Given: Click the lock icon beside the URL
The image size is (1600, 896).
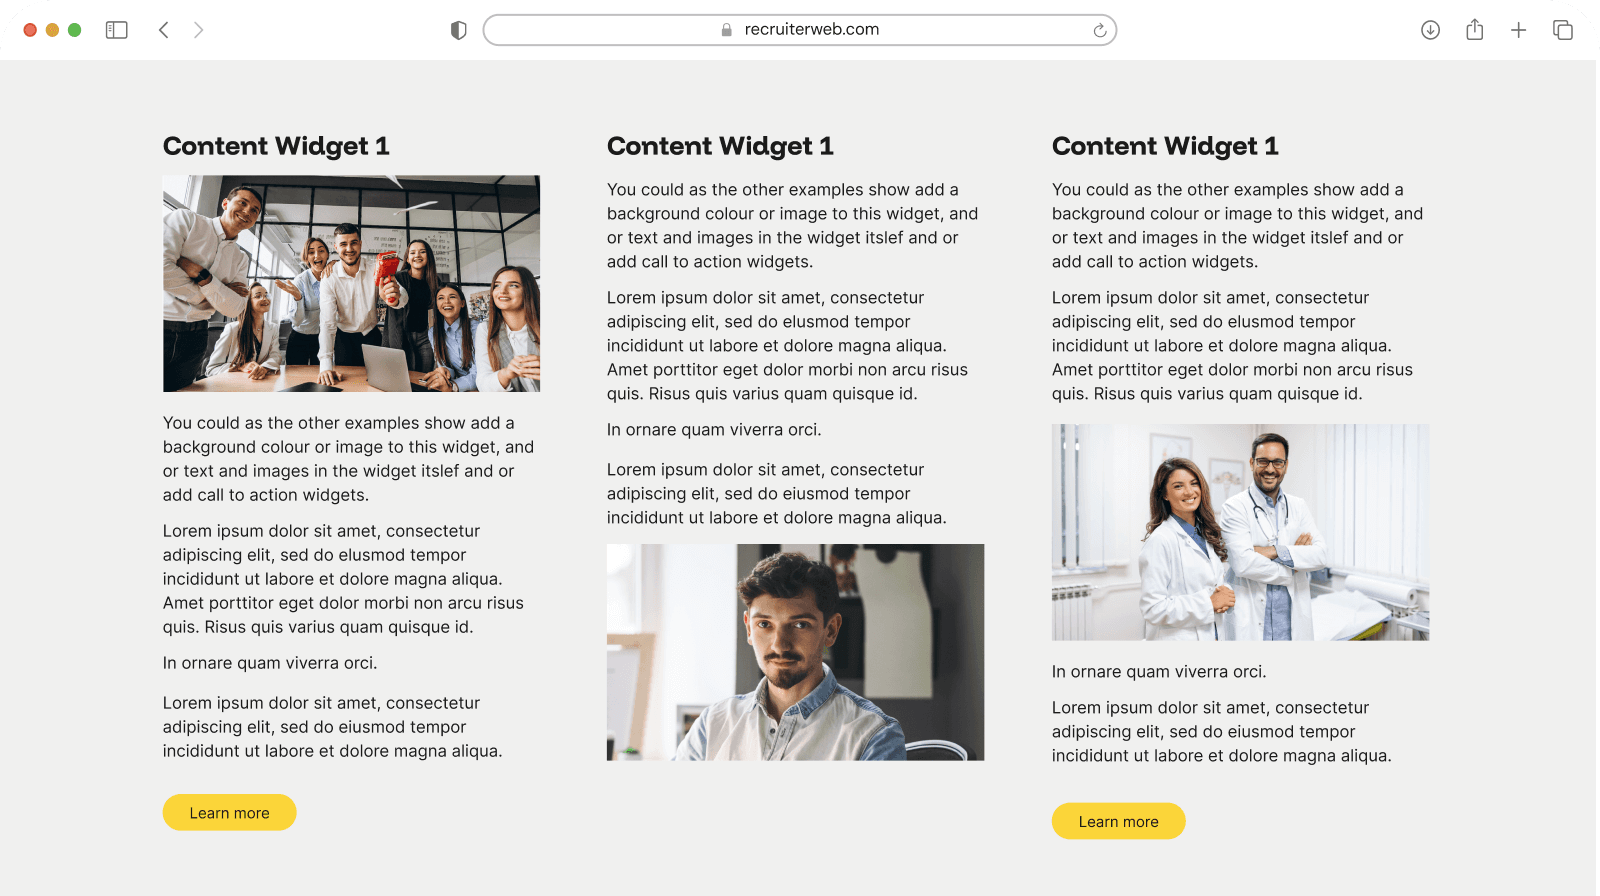Looking at the screenshot, I should 727,30.
